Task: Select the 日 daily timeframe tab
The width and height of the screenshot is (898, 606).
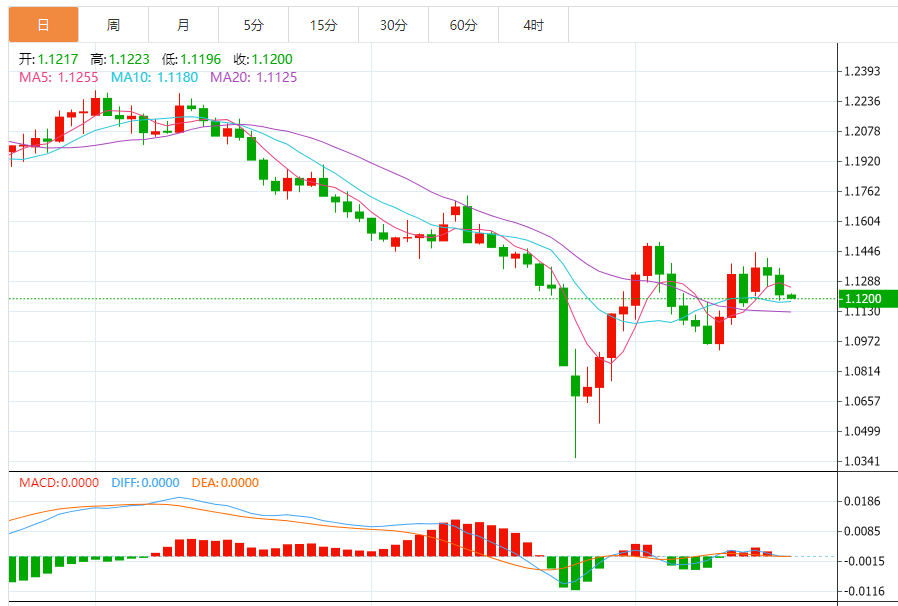Action: (x=44, y=25)
